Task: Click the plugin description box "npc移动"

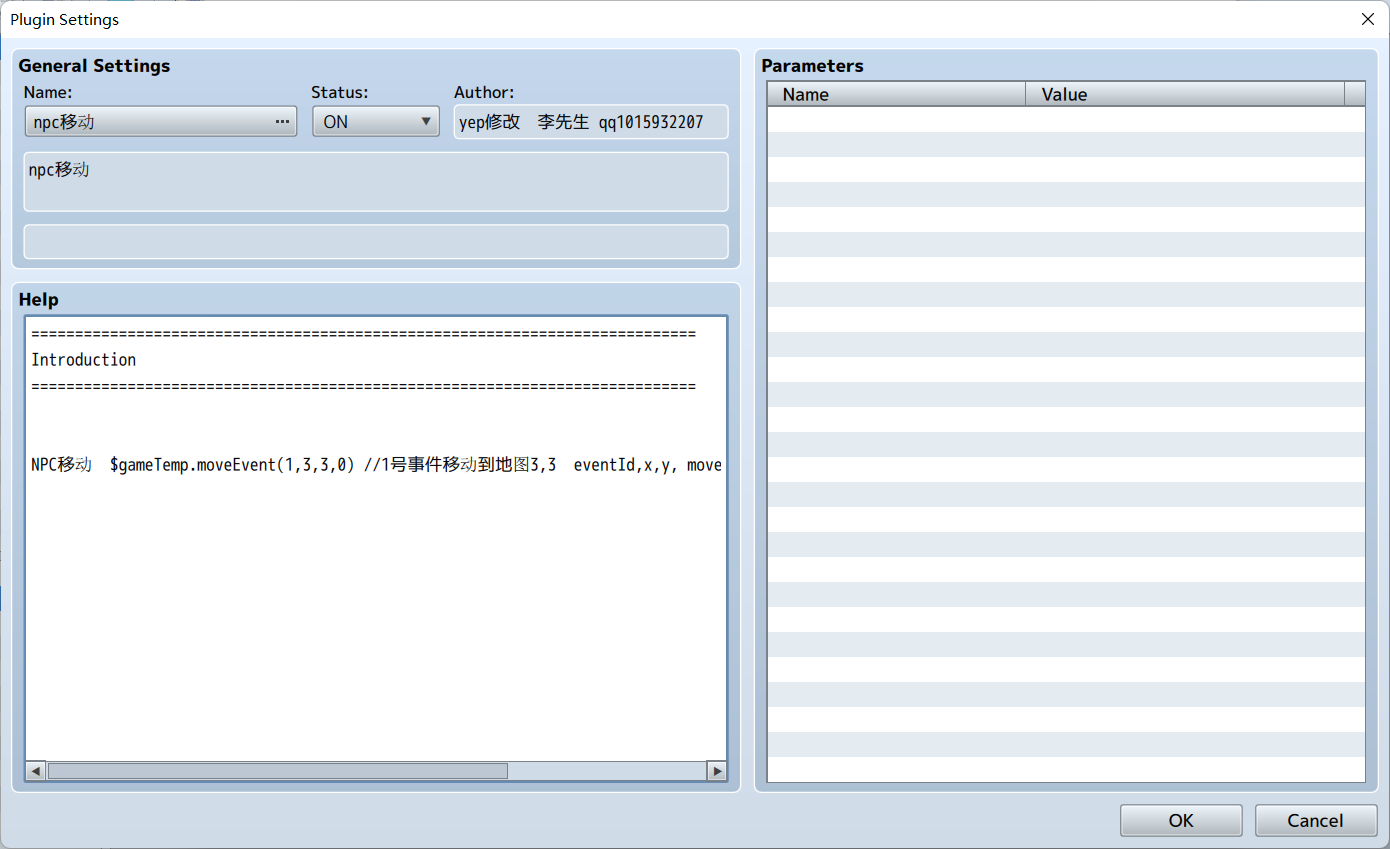Action: point(376,181)
